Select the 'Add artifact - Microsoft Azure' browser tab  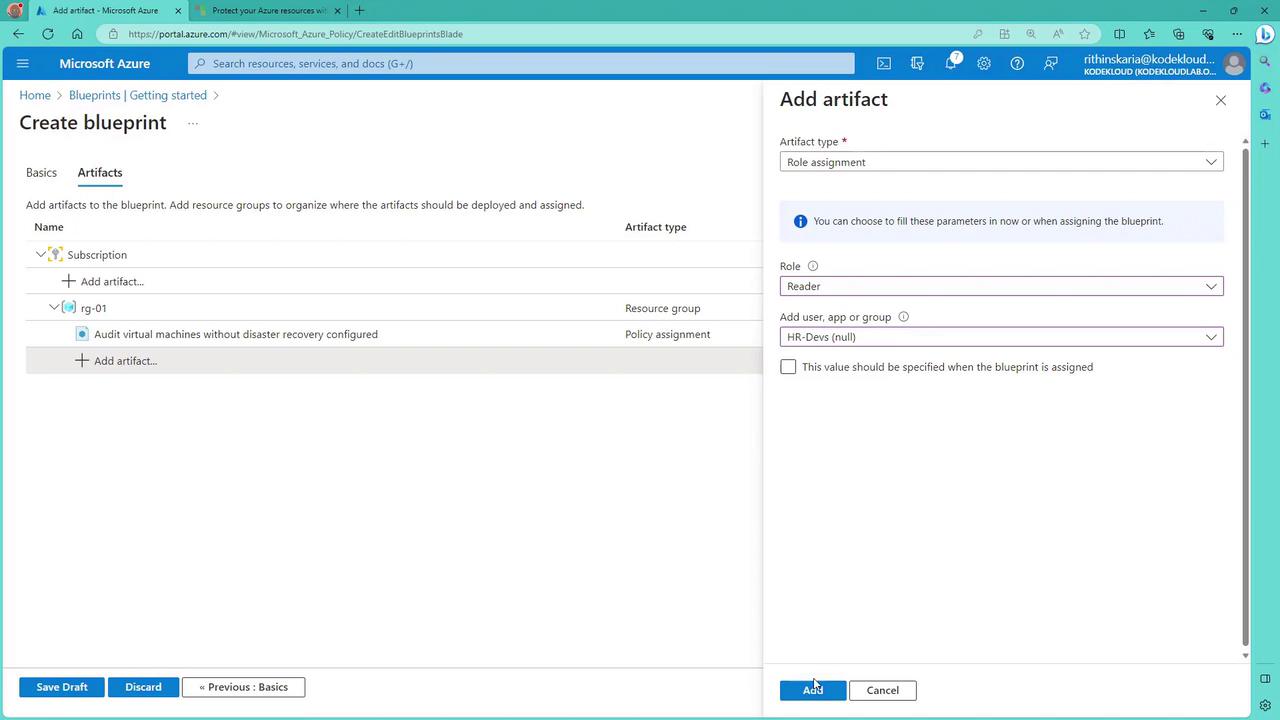point(106,11)
